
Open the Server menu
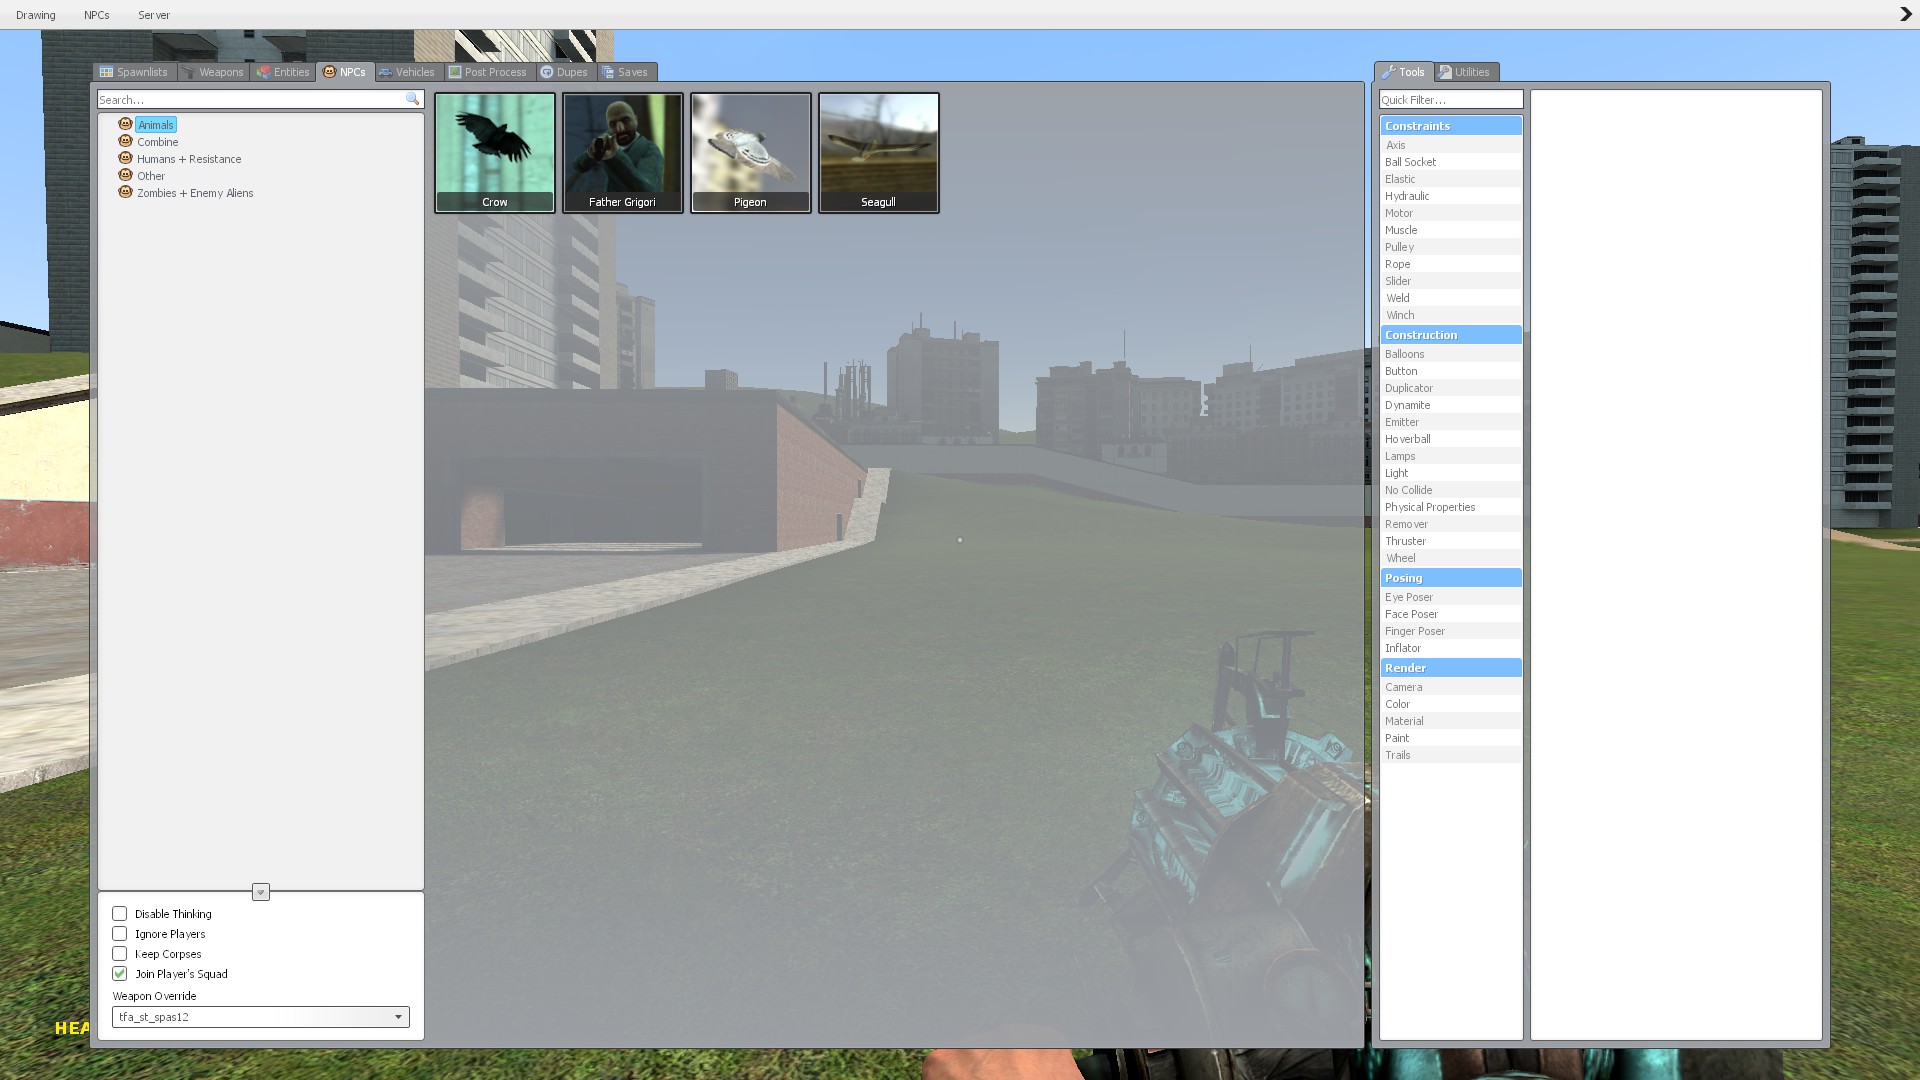pyautogui.click(x=154, y=15)
